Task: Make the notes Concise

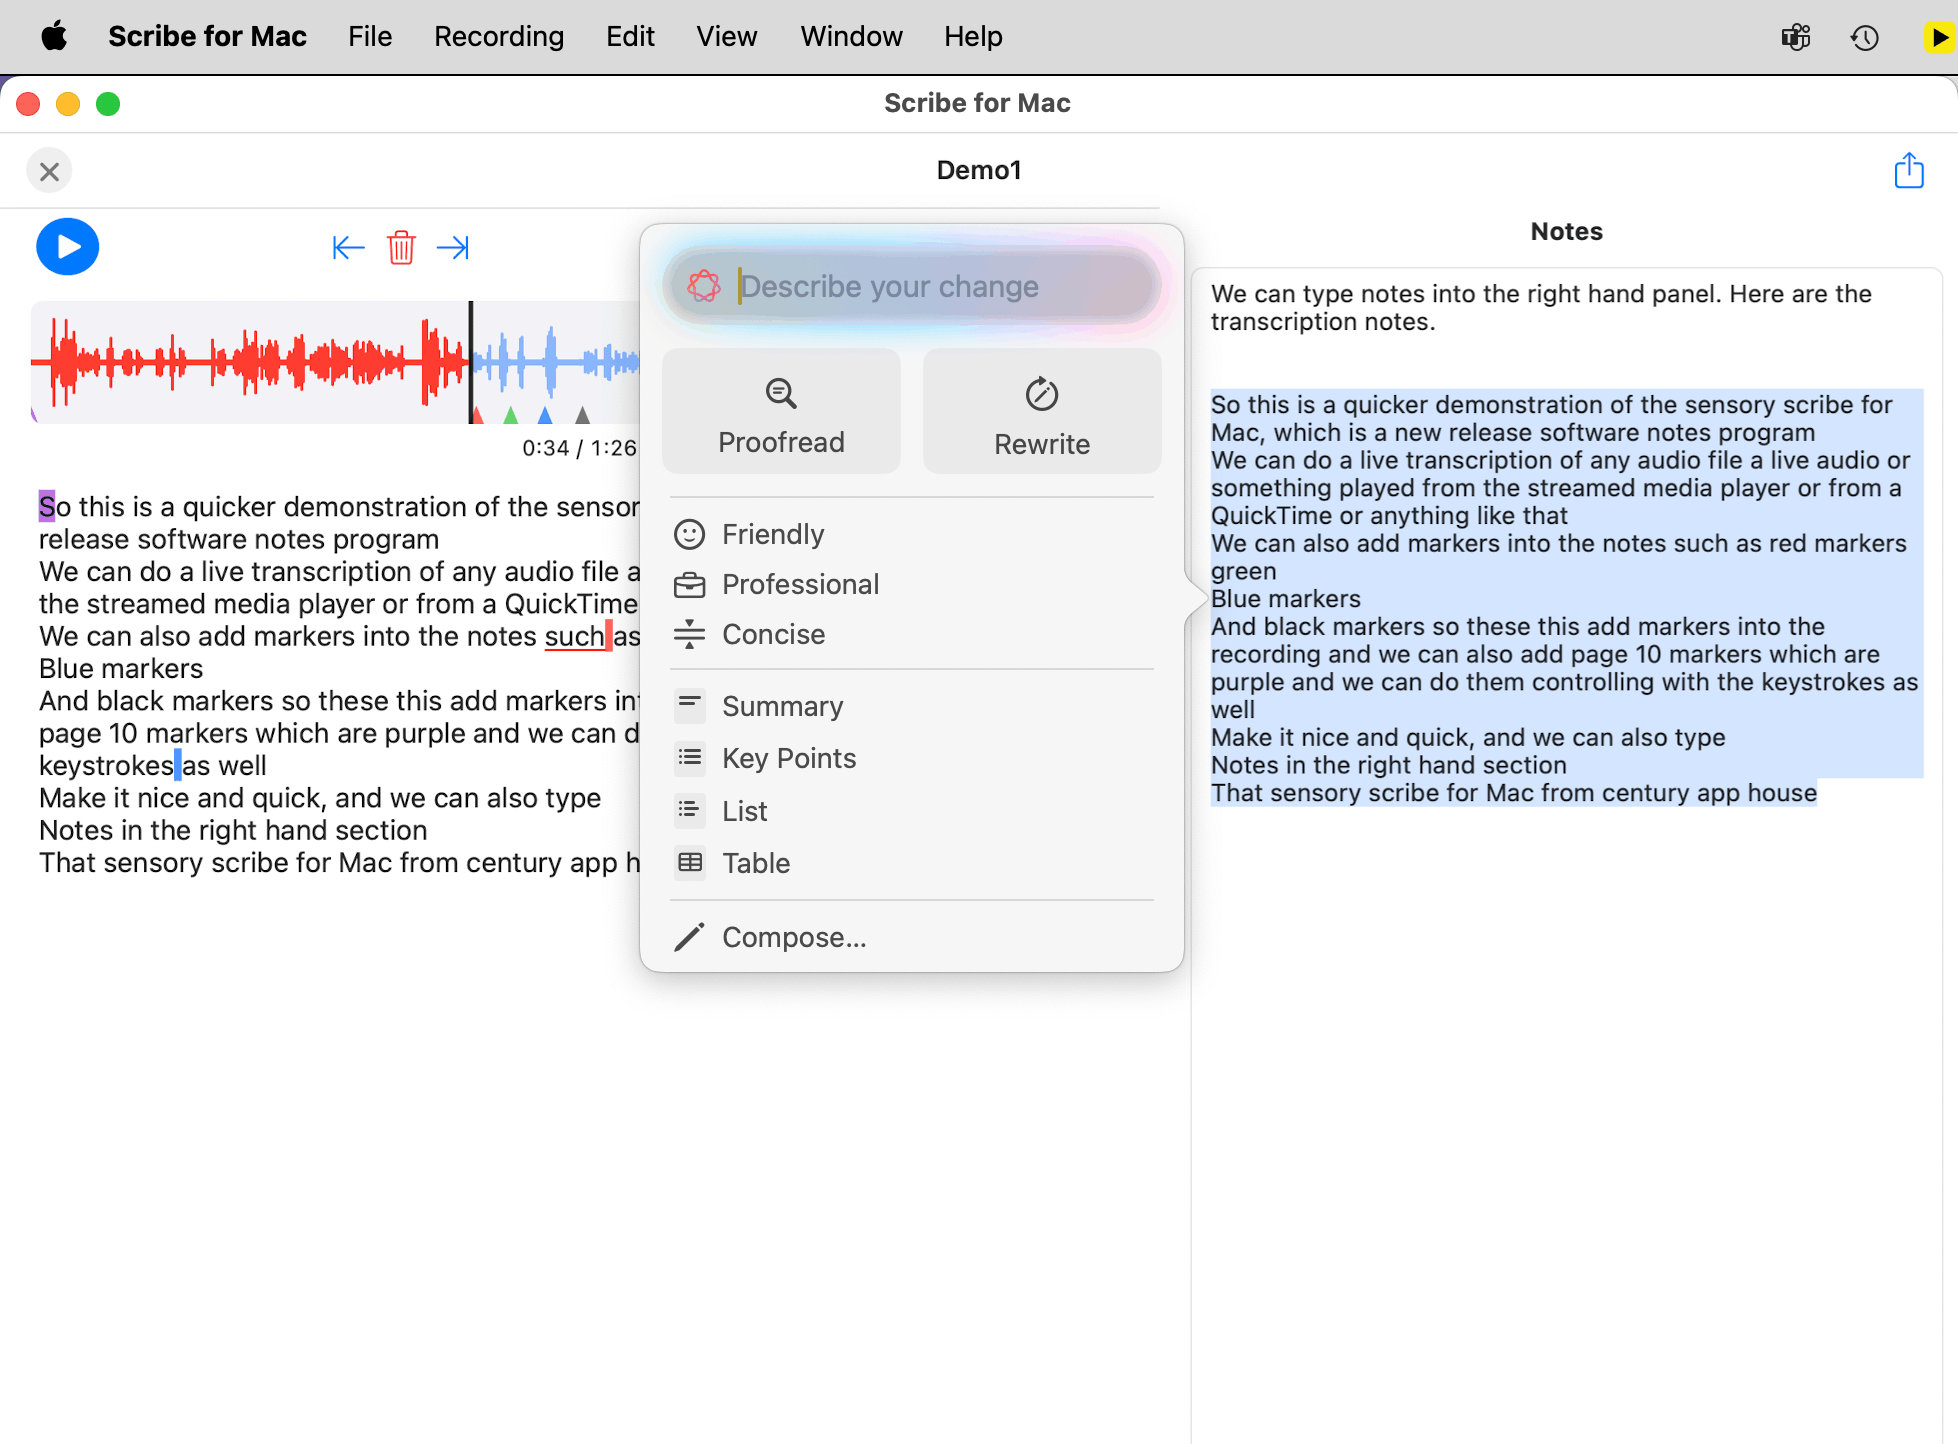Action: point(773,634)
